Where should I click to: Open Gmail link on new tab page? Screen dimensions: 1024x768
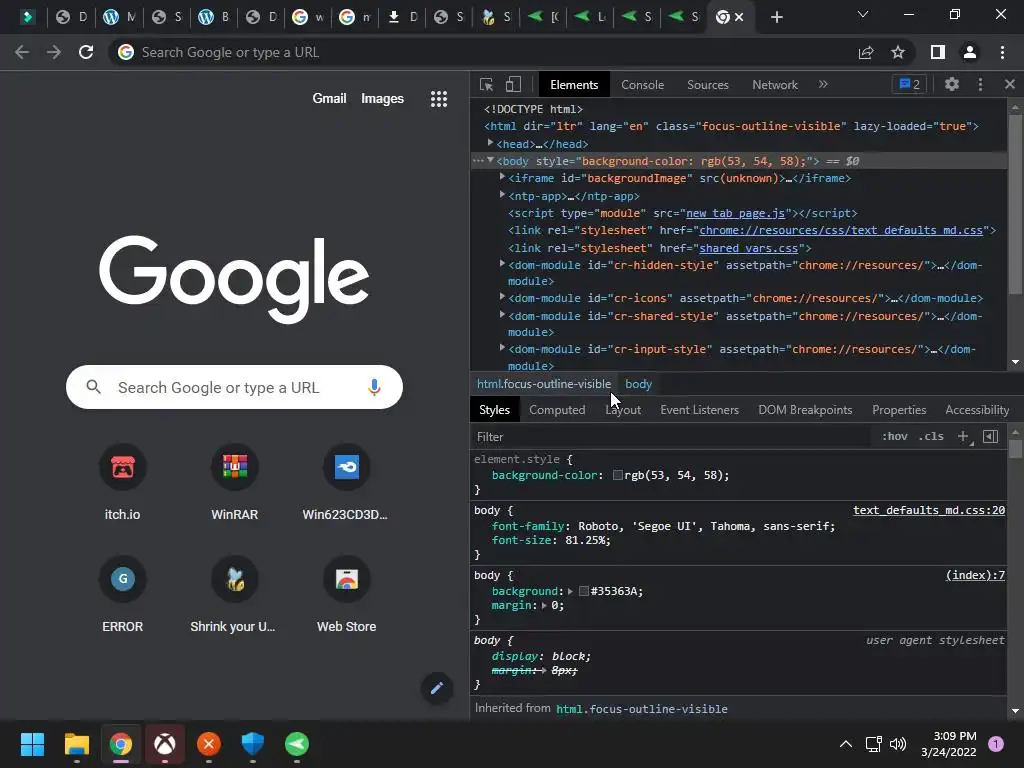pos(329,99)
